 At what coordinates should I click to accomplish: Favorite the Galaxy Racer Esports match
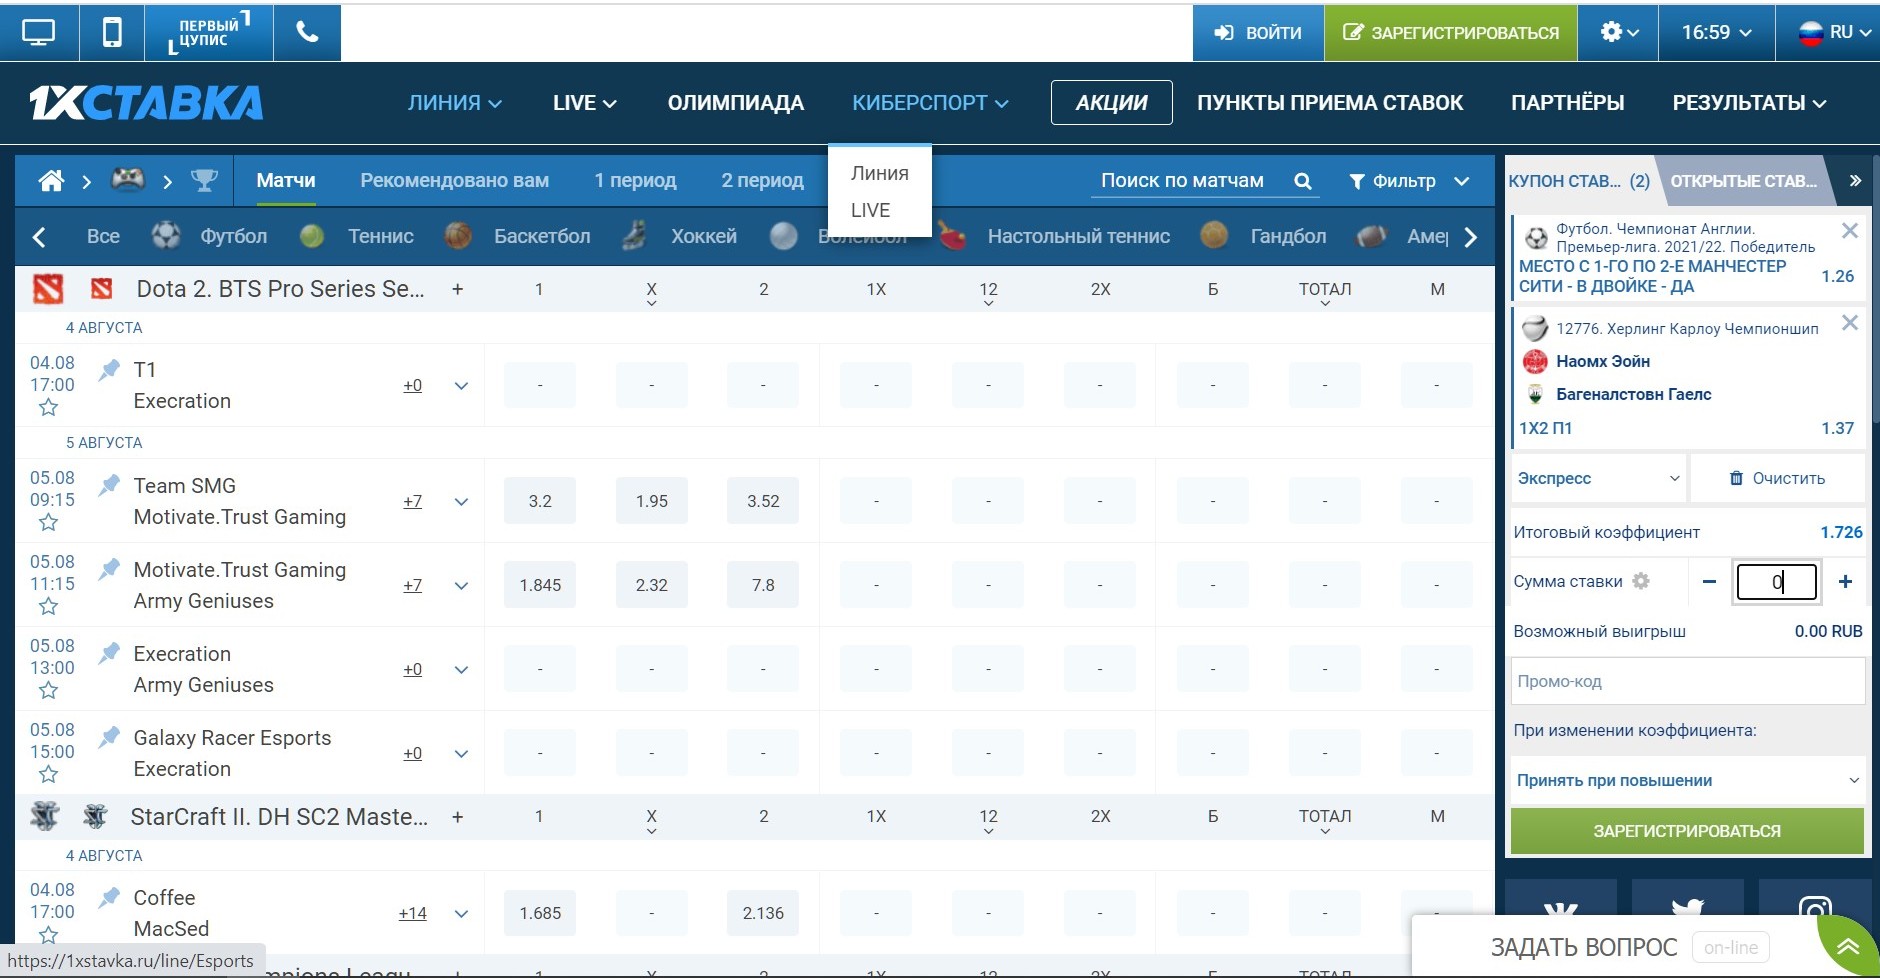48,775
